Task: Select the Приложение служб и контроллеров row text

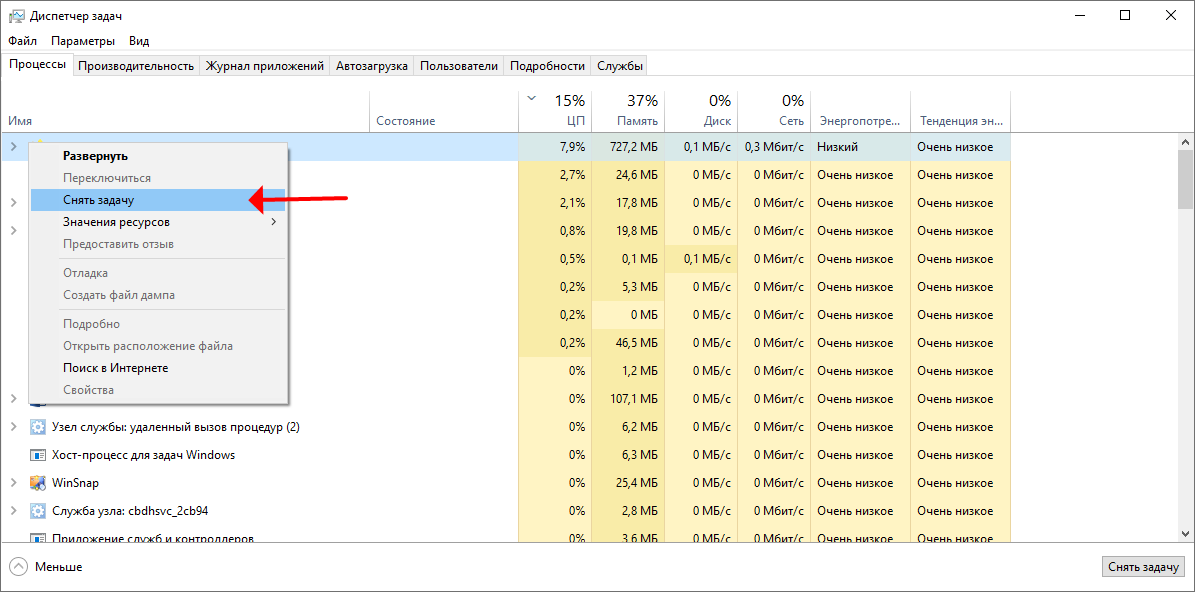Action: pyautogui.click(x=152, y=538)
